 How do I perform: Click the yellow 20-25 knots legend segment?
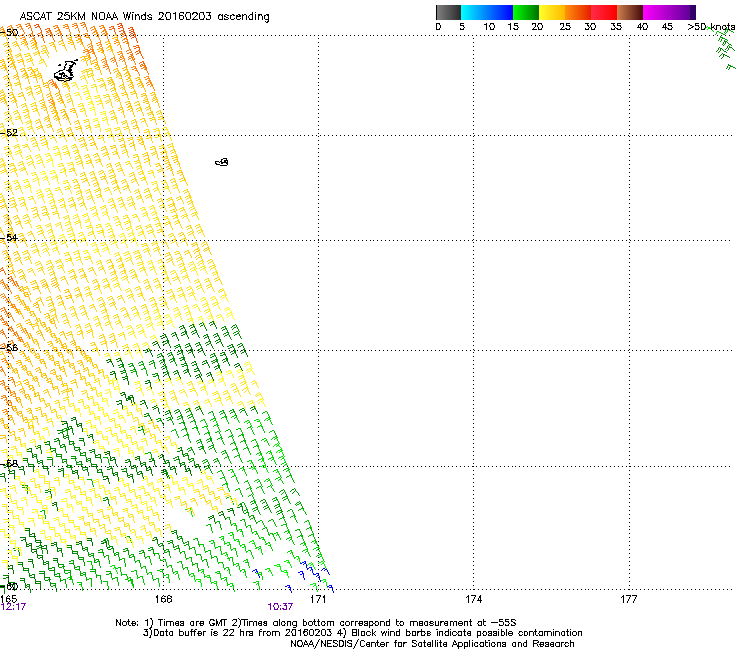(x=552, y=12)
